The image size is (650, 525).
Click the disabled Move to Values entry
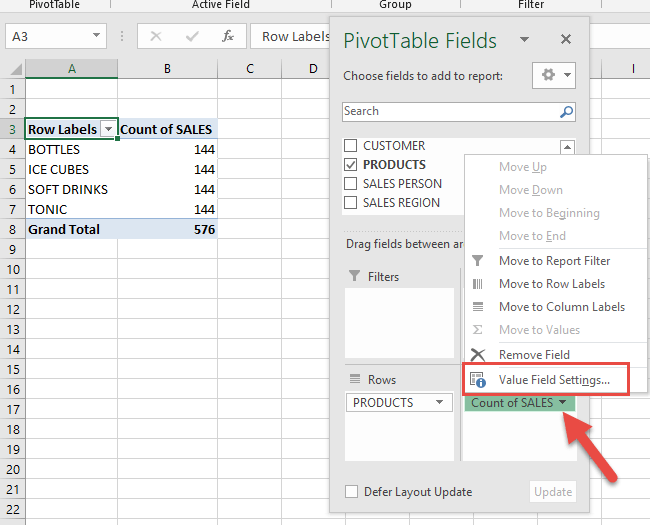555,330
